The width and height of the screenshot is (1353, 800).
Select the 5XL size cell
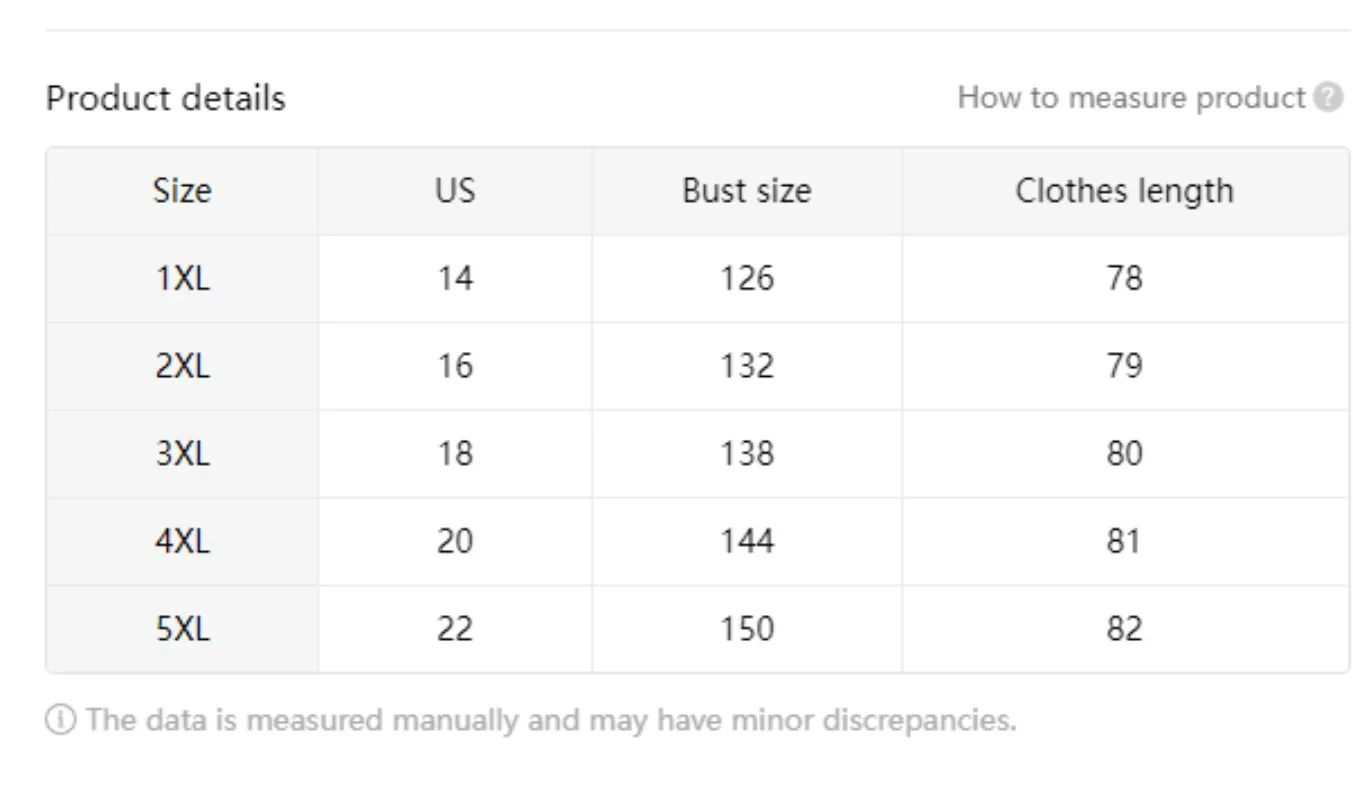tap(182, 628)
